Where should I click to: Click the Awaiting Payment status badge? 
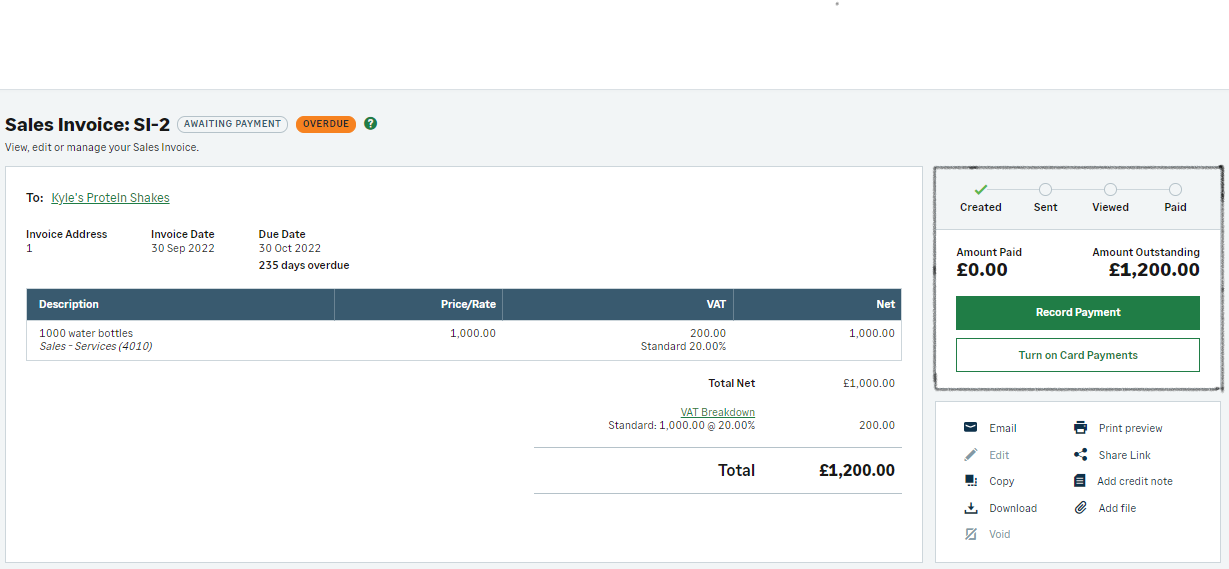click(x=233, y=124)
